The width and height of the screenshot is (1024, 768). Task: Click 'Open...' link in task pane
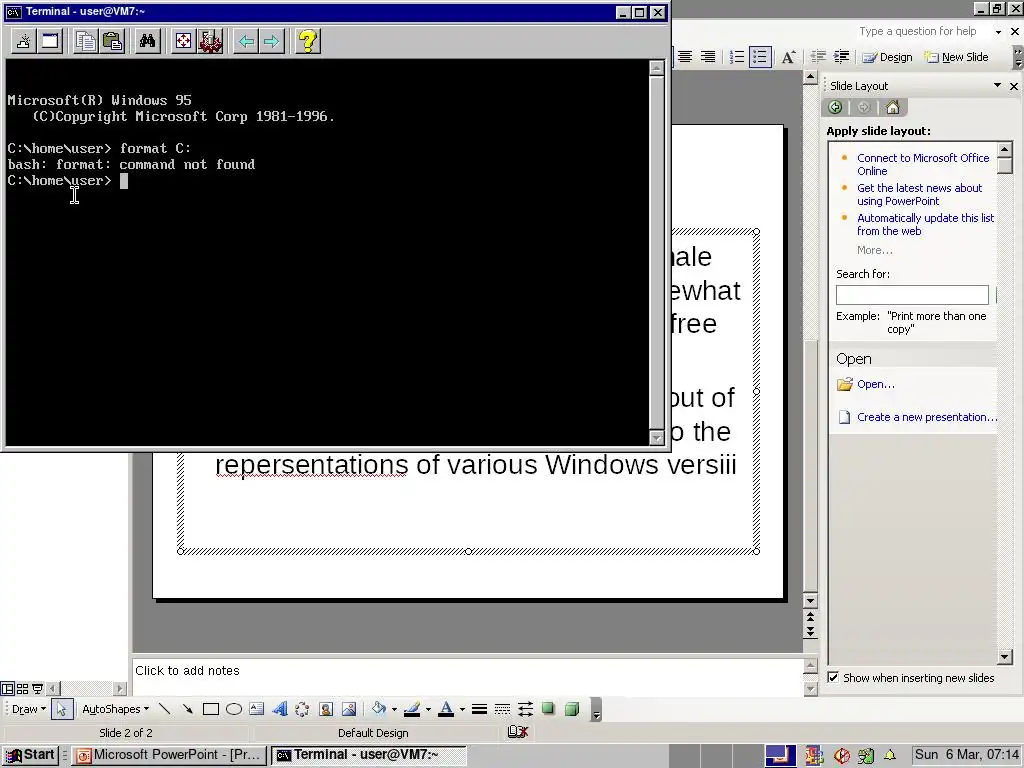click(x=876, y=384)
